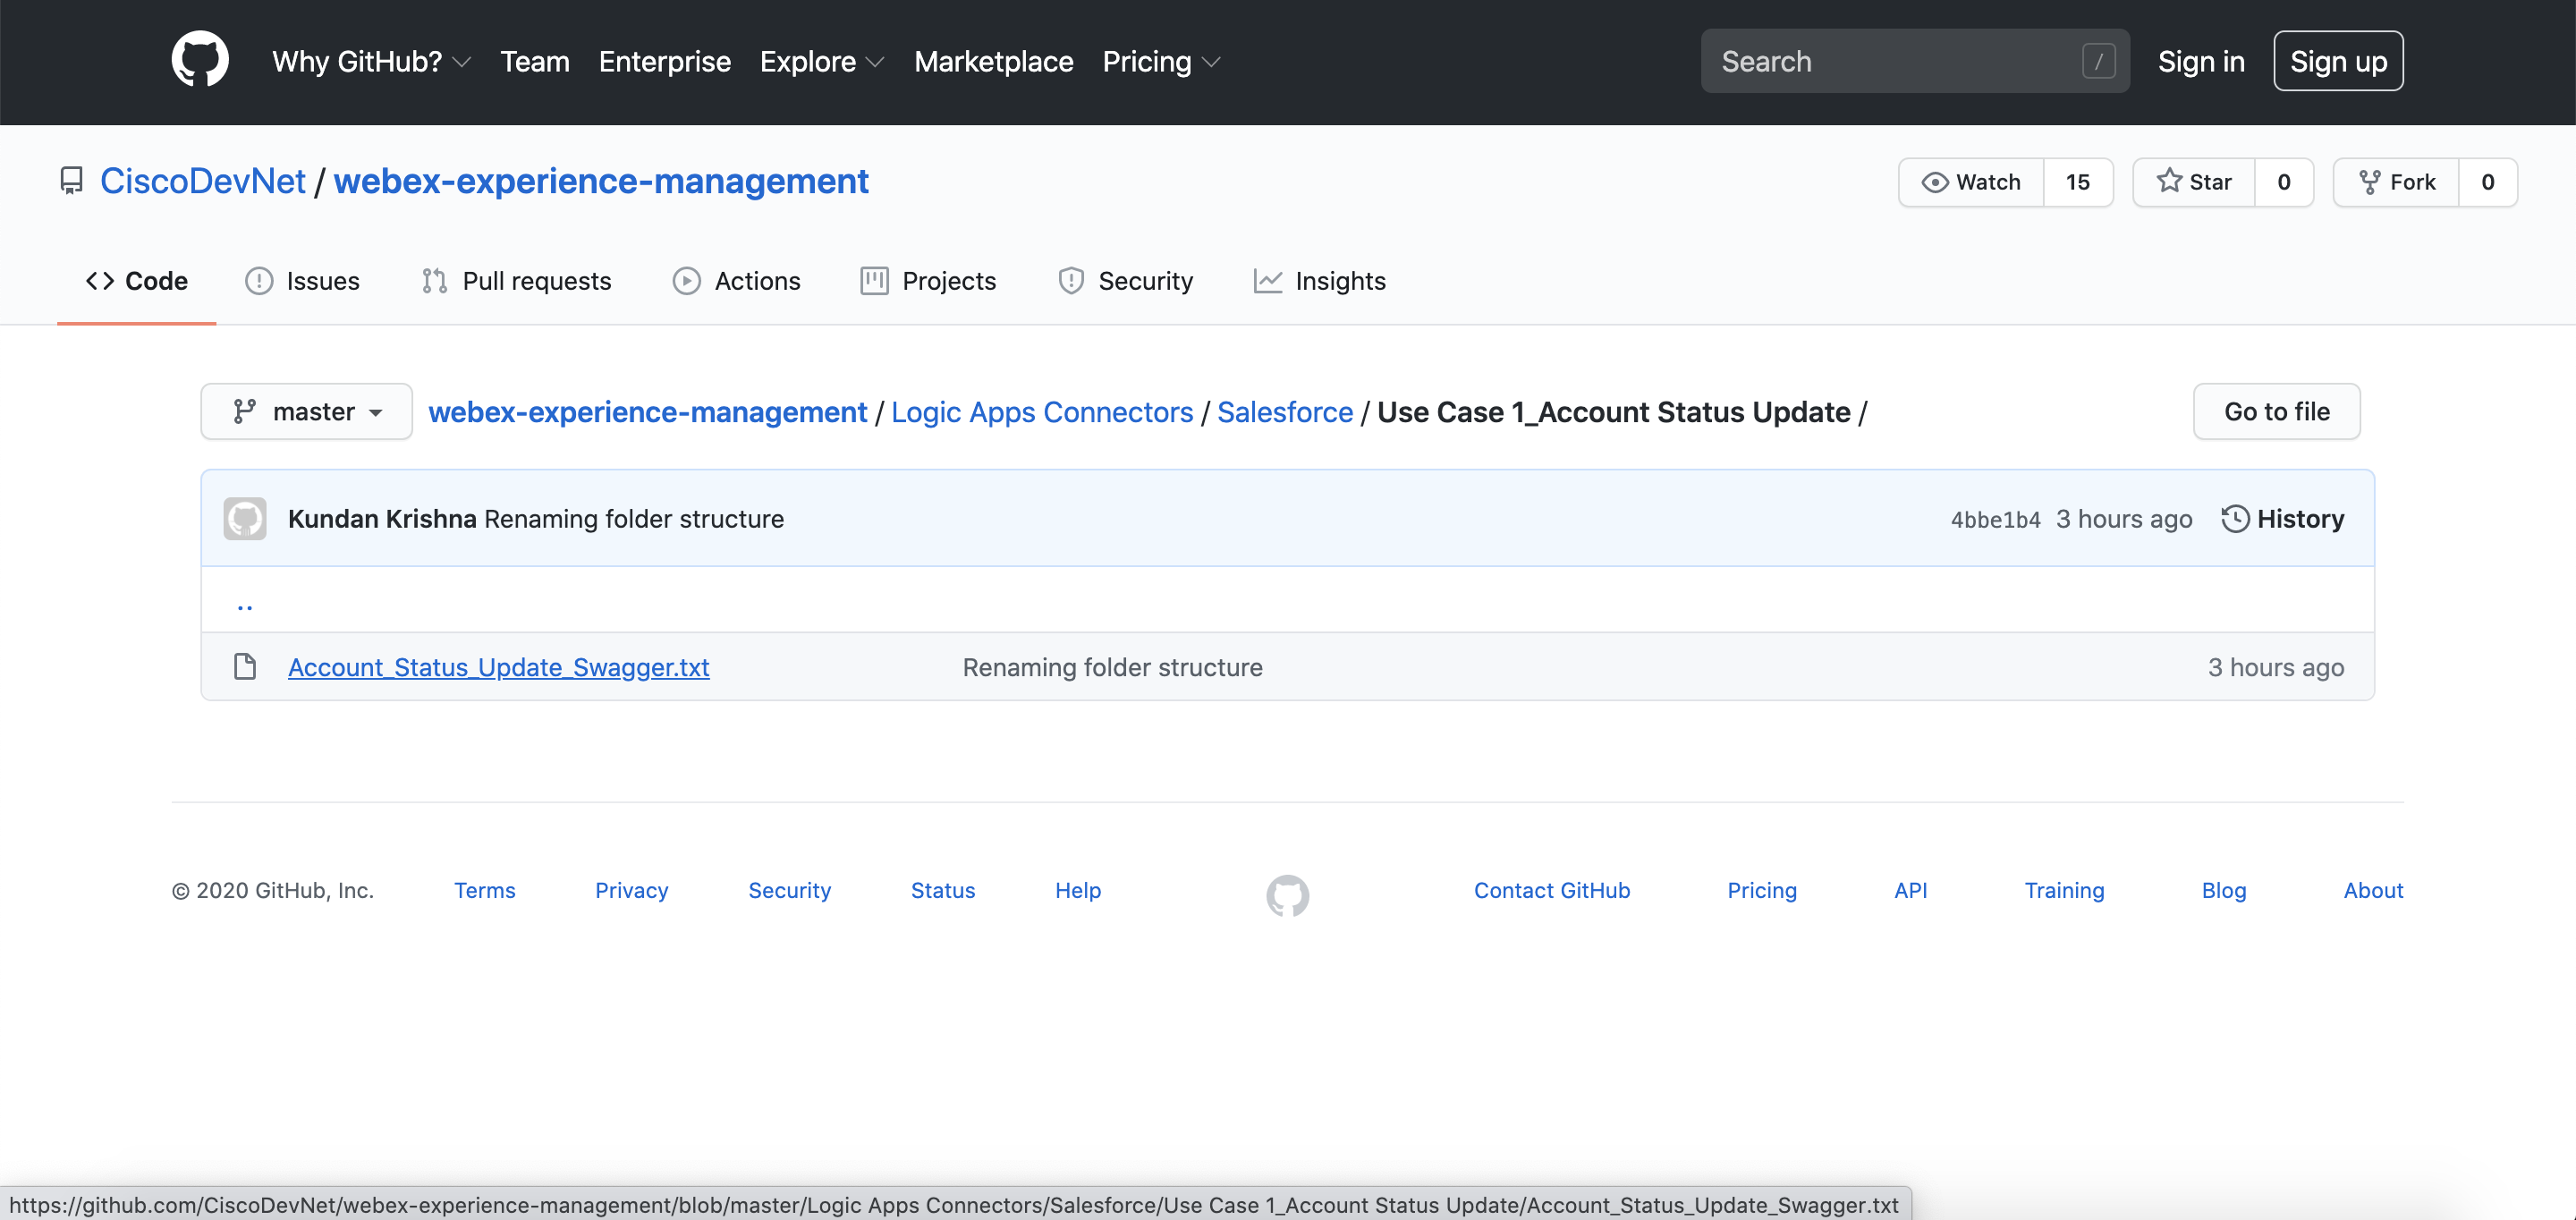Open the footer Pricing link
This screenshot has width=2576, height=1220.
1762,890
